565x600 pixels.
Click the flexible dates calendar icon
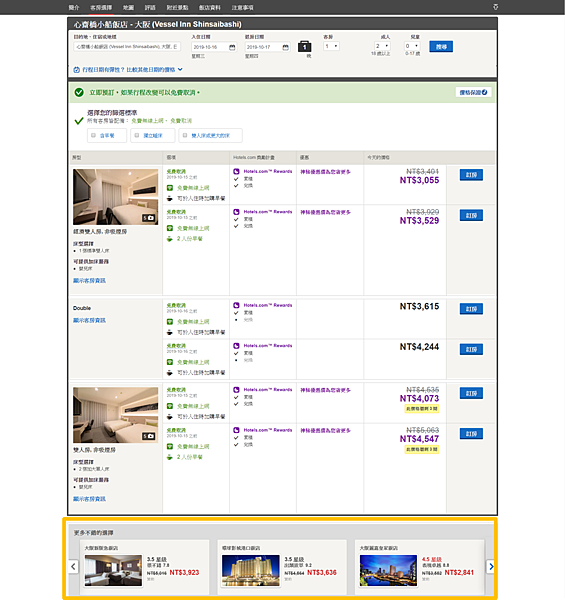[77, 70]
